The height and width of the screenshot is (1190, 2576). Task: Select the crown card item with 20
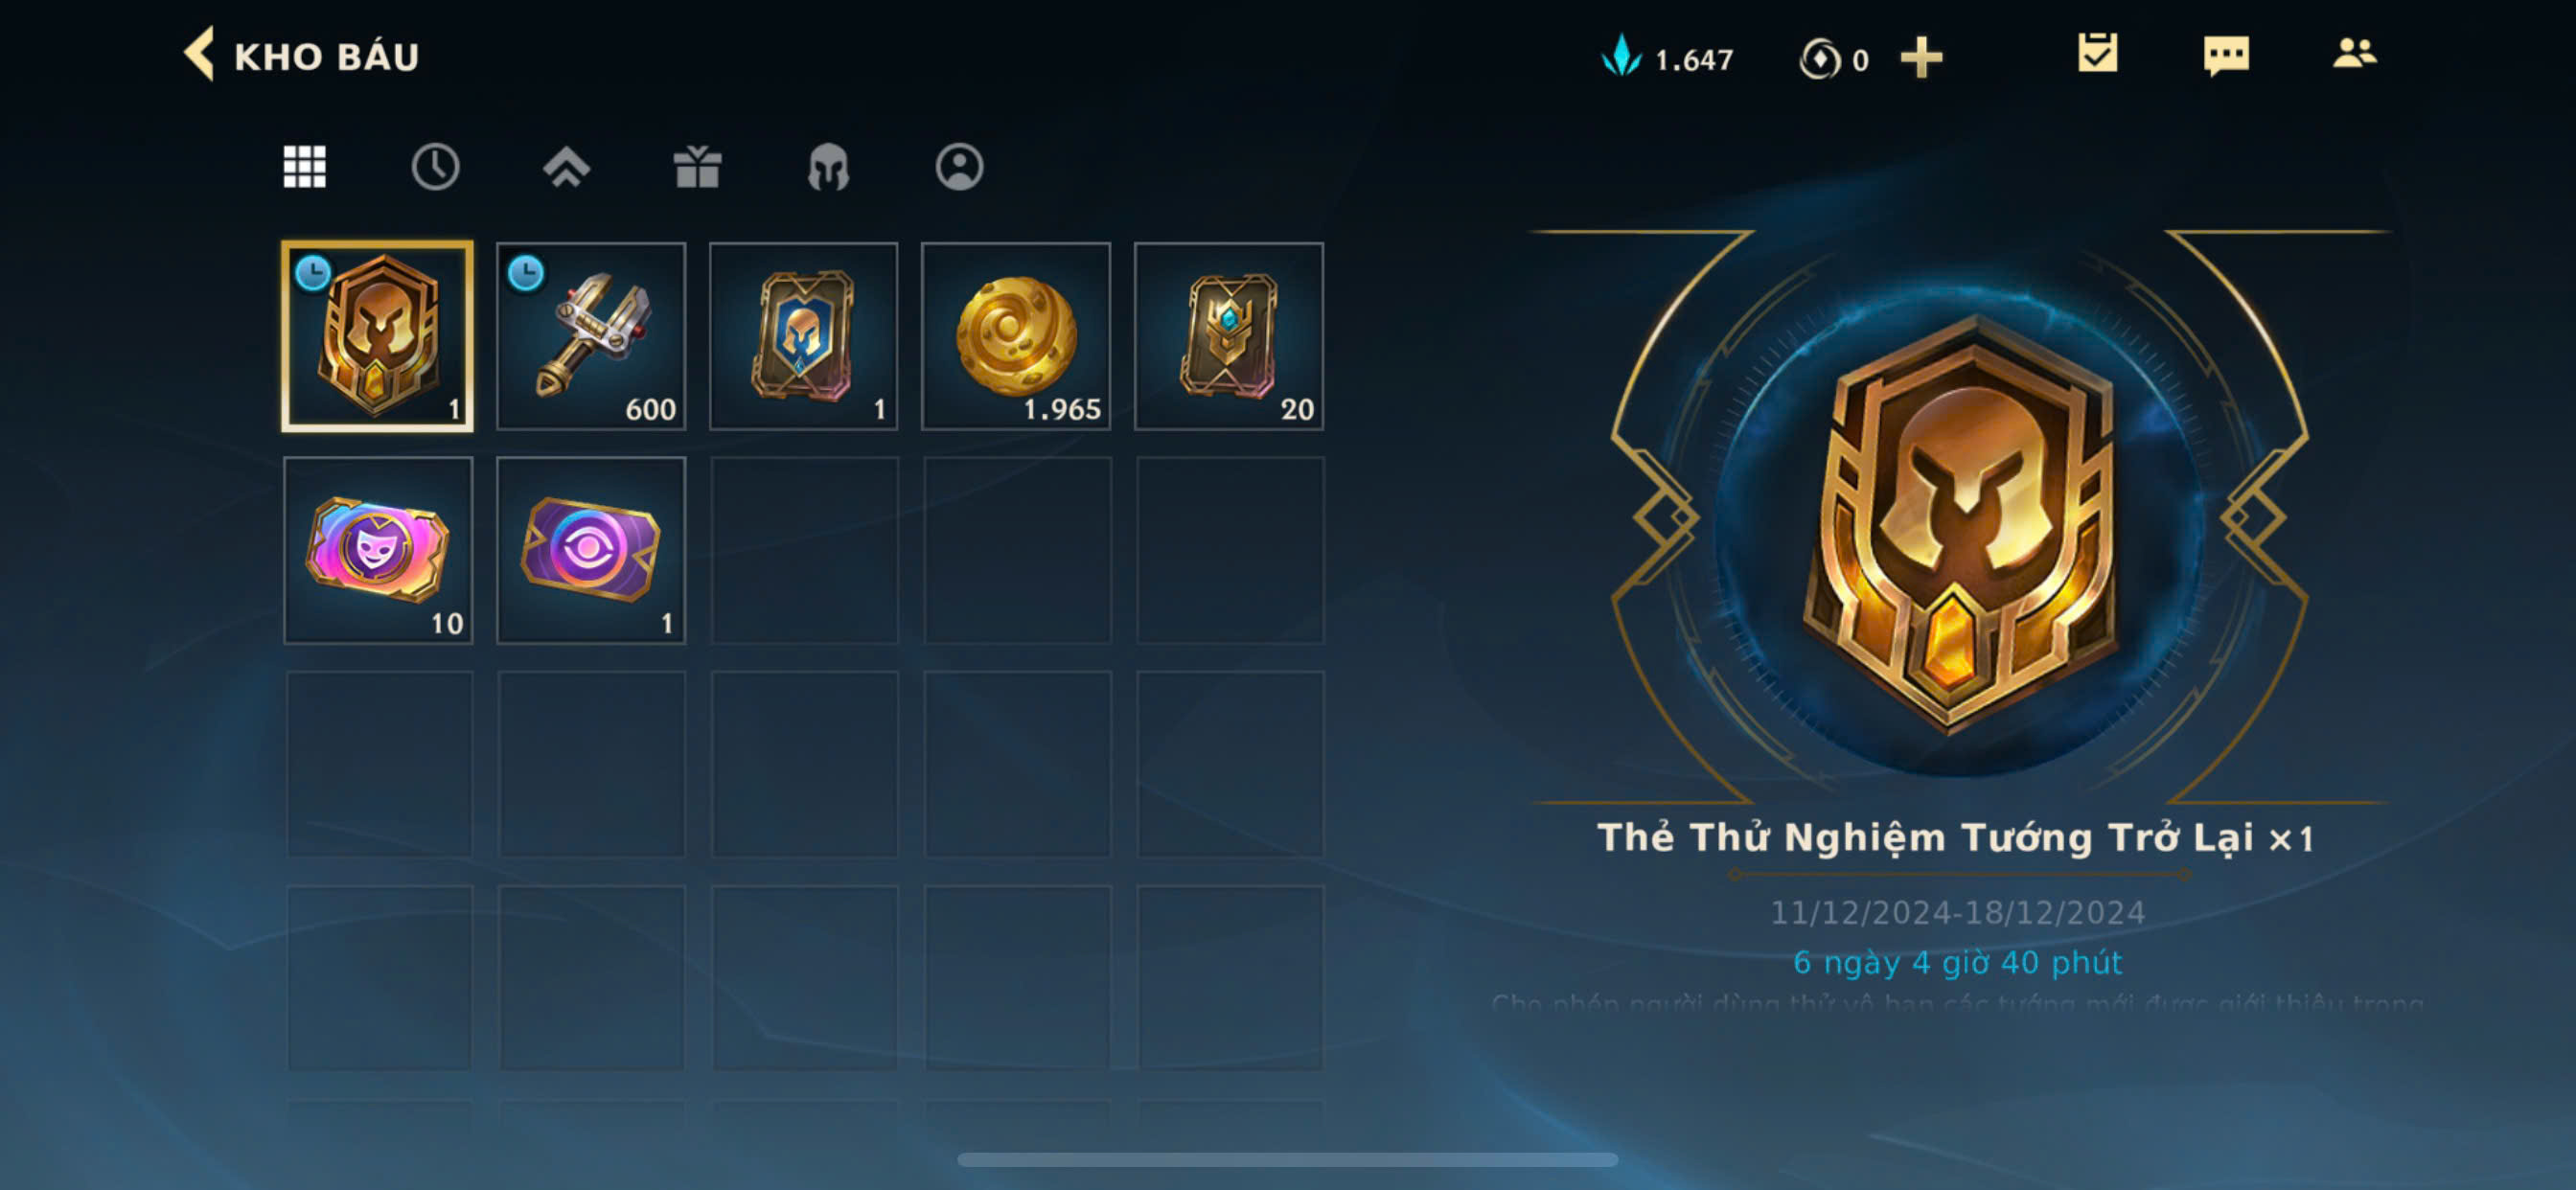(x=1229, y=337)
